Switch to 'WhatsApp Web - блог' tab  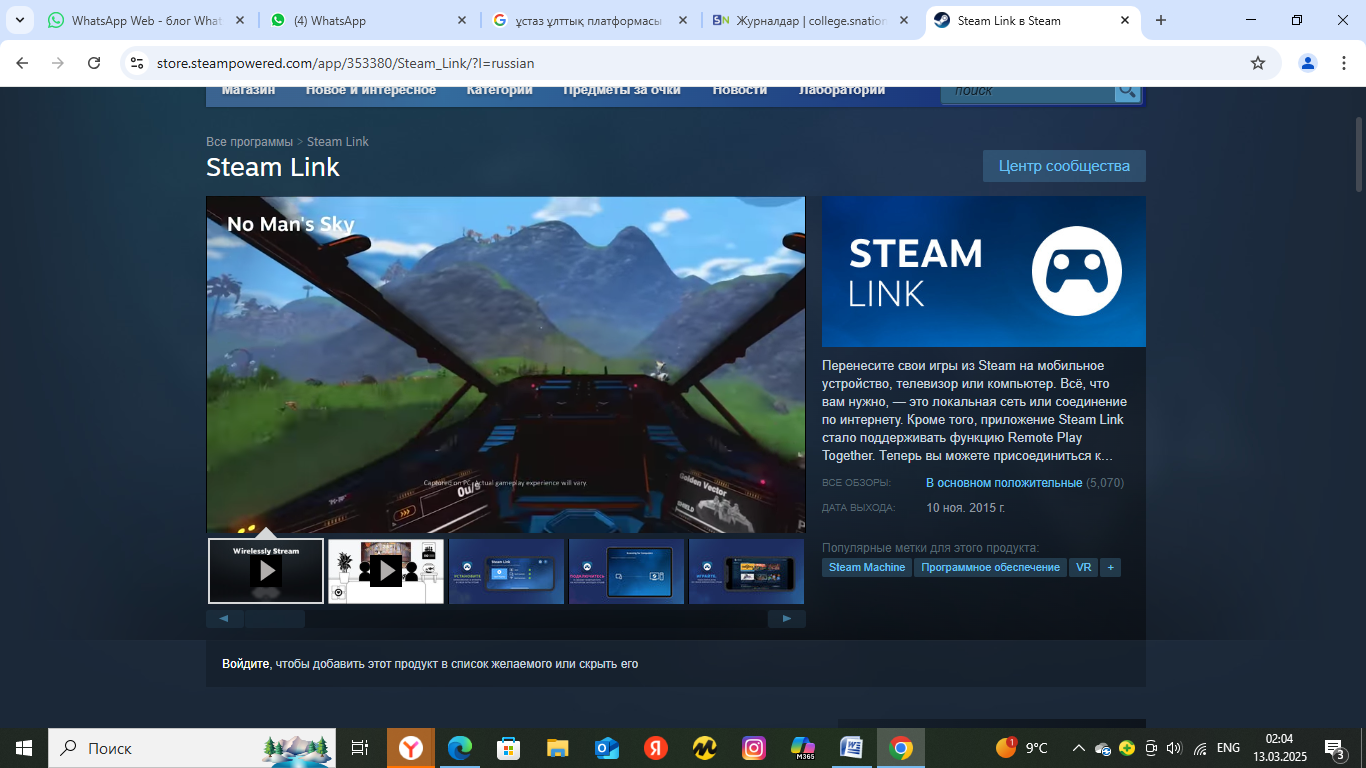point(146,20)
